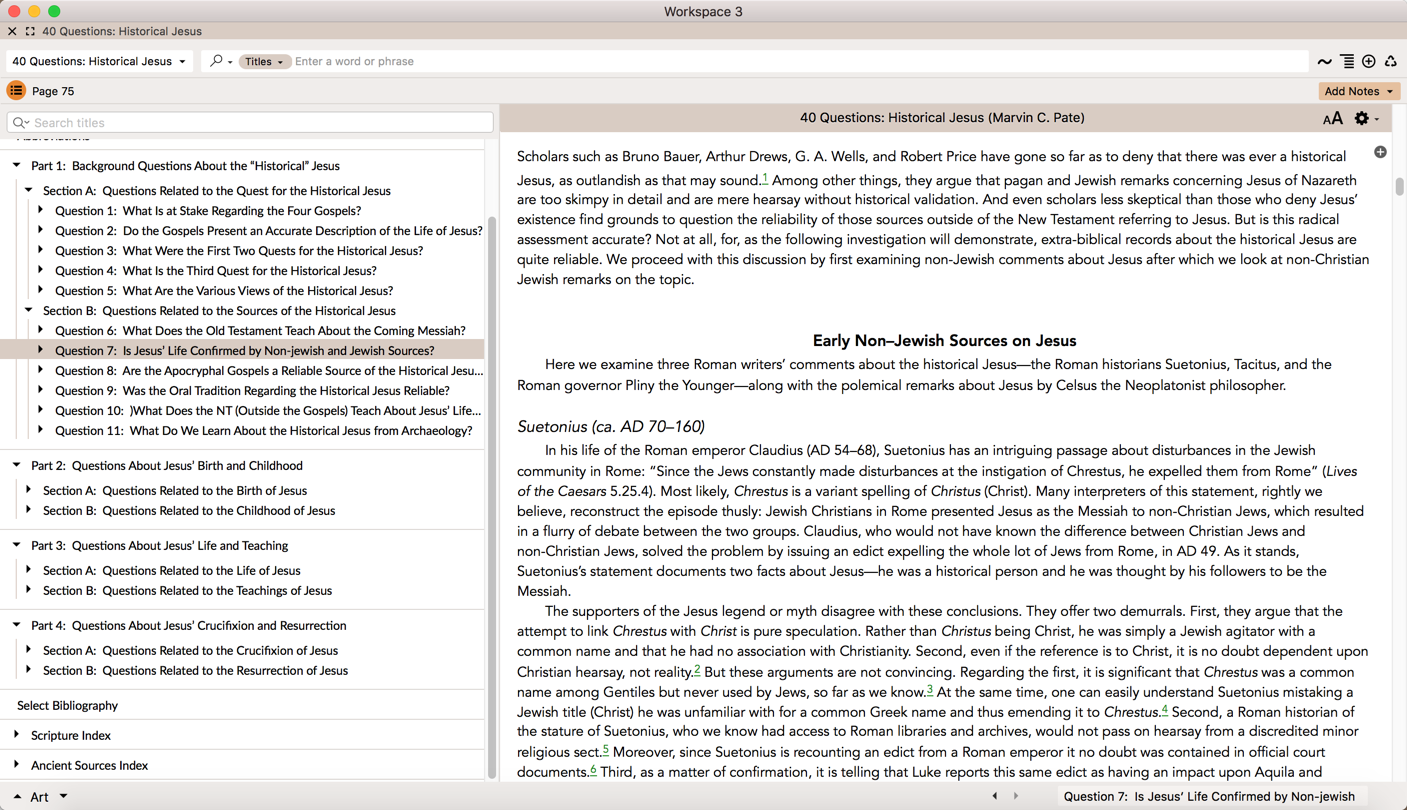Screen dimensions: 1407x810
Task: Open Select Bibliography entry
Action: coord(67,706)
